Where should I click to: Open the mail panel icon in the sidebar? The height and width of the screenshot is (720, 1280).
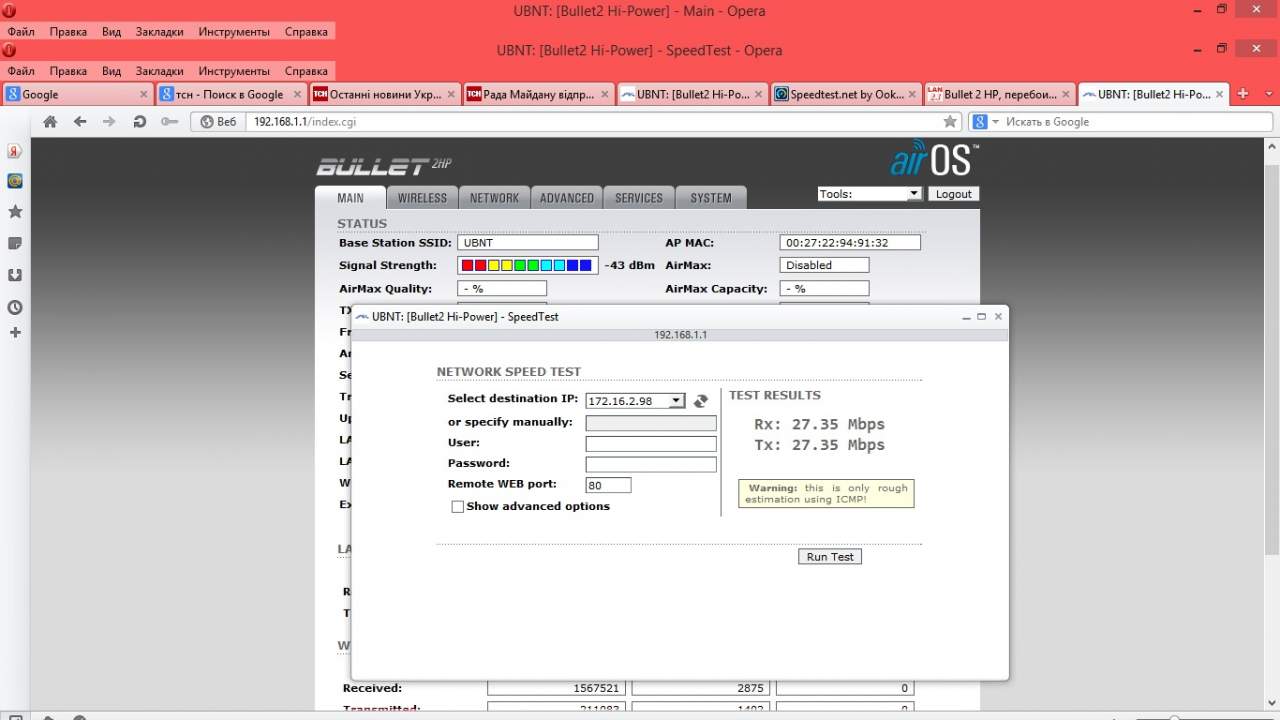coord(15,181)
